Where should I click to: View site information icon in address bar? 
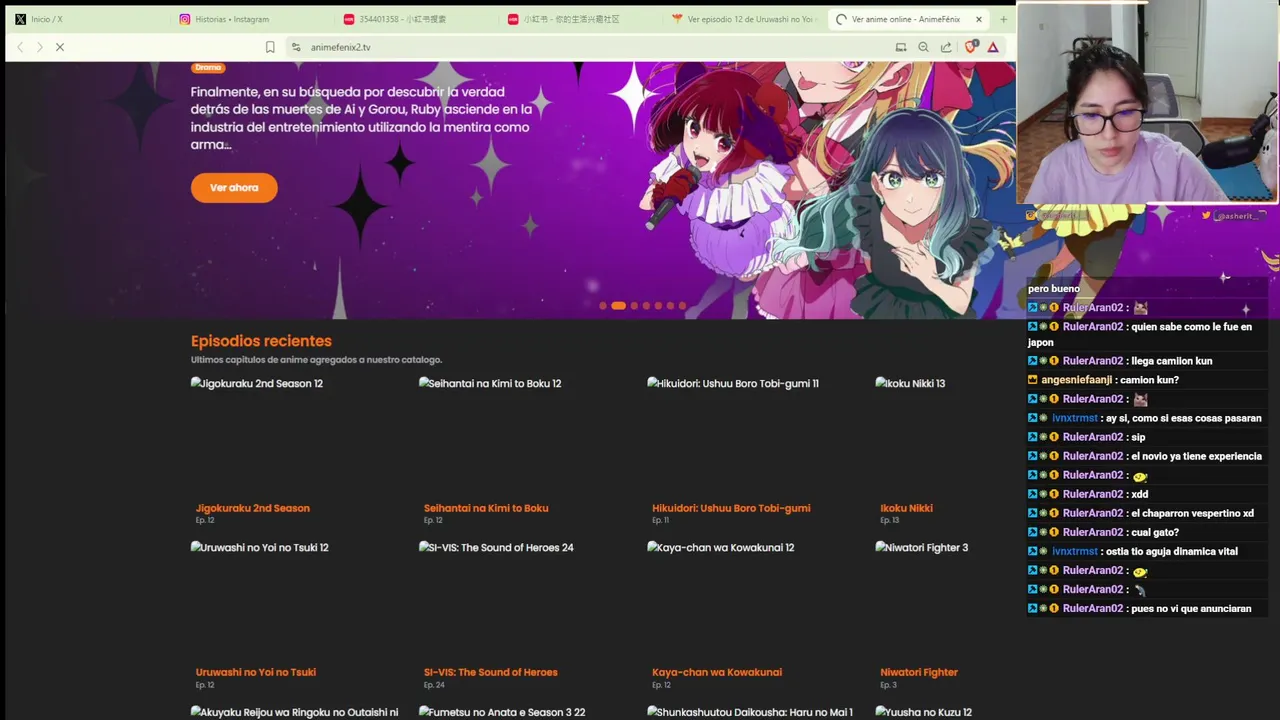pyautogui.click(x=296, y=47)
